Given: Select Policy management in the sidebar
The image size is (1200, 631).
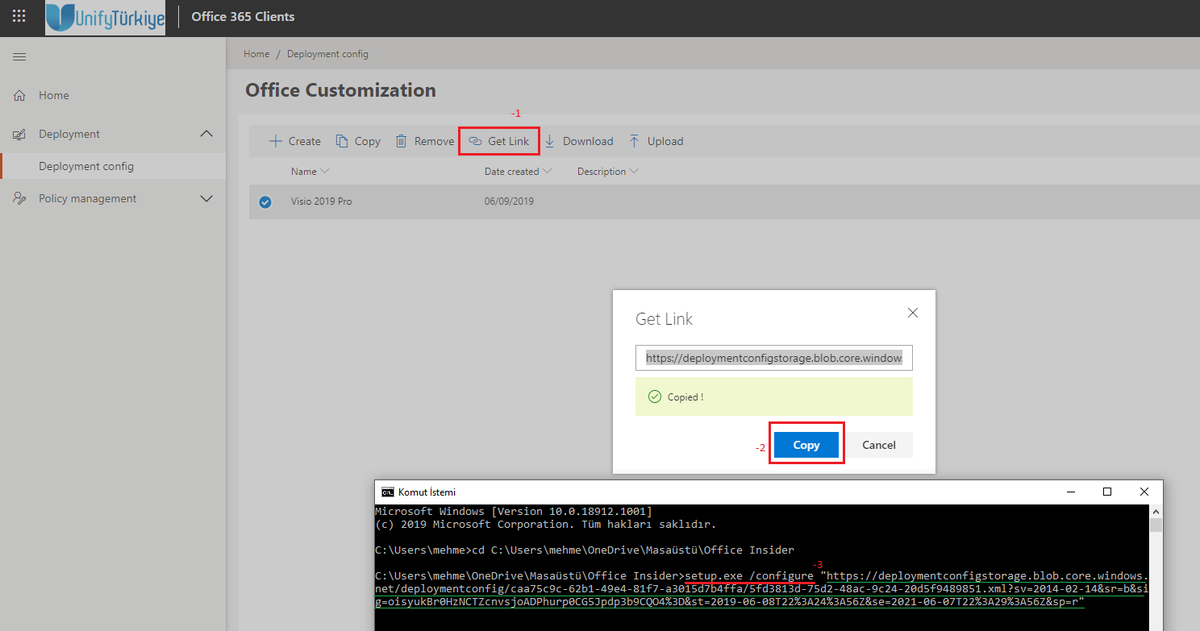Looking at the screenshot, I should click(x=87, y=199).
